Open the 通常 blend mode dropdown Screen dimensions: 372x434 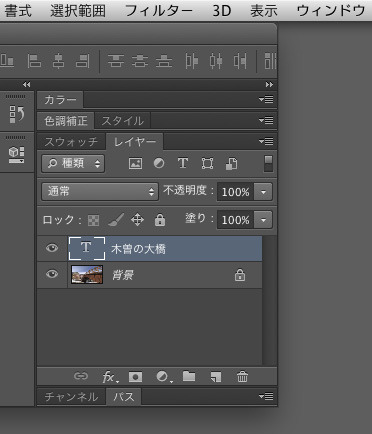[x=100, y=191]
